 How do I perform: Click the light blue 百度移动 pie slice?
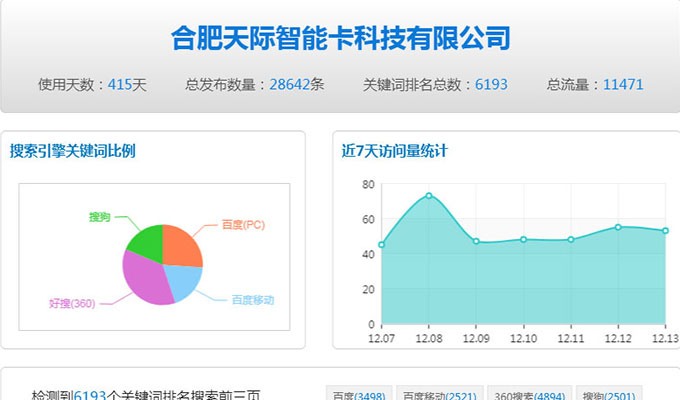[x=181, y=282]
